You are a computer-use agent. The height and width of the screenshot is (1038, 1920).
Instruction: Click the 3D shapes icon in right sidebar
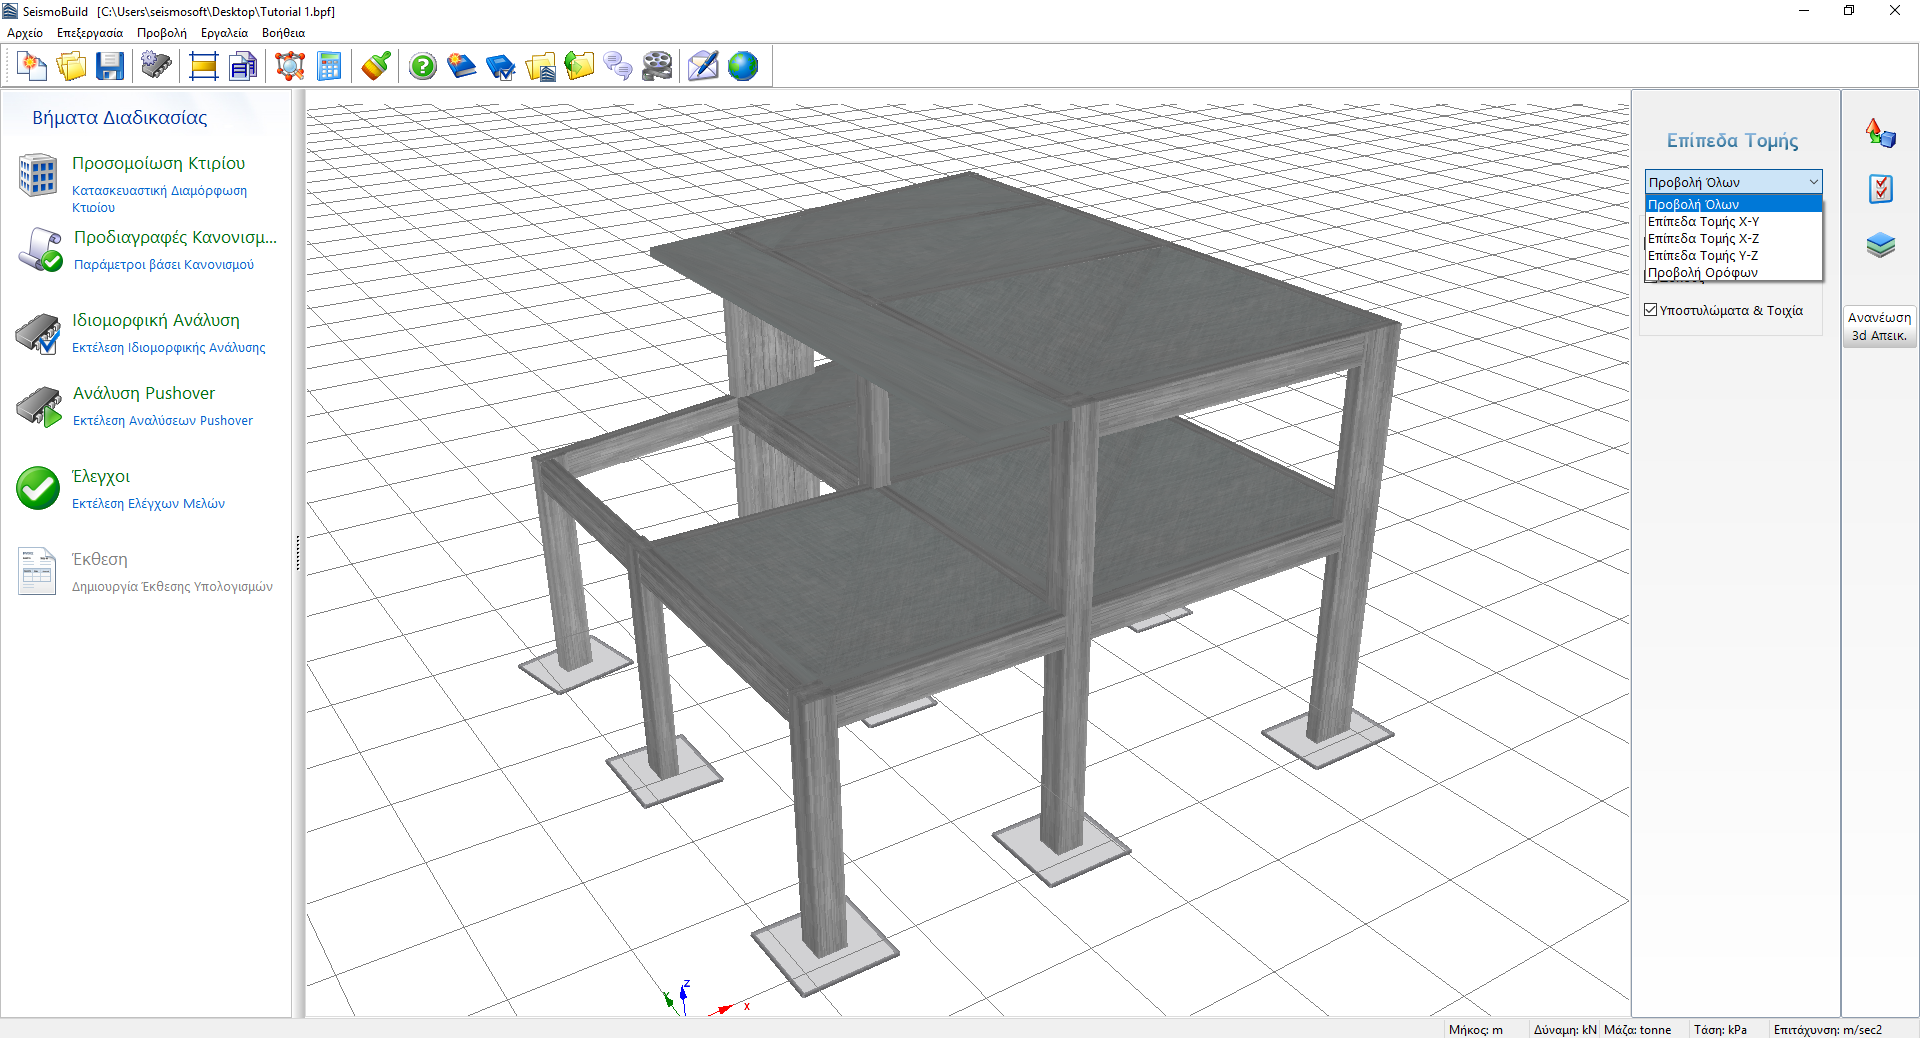1880,133
